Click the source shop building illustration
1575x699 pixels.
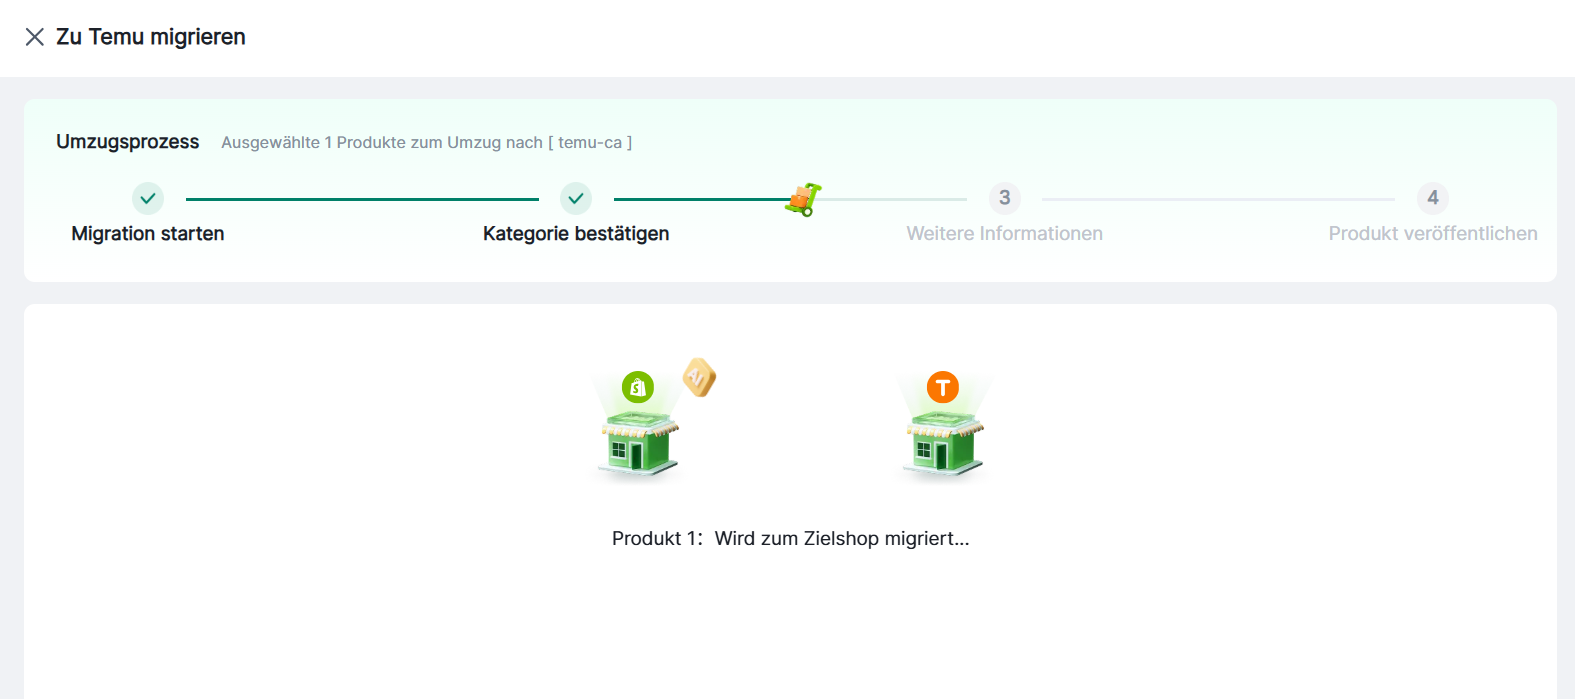[639, 444]
